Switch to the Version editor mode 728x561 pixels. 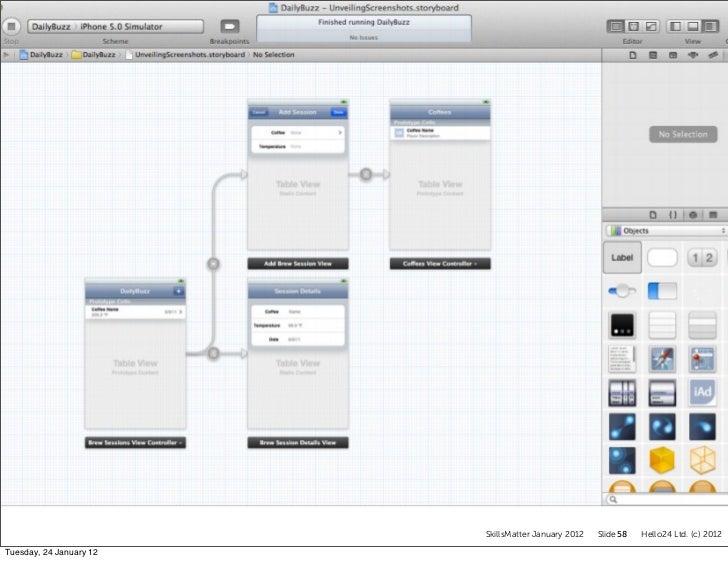pos(651,26)
